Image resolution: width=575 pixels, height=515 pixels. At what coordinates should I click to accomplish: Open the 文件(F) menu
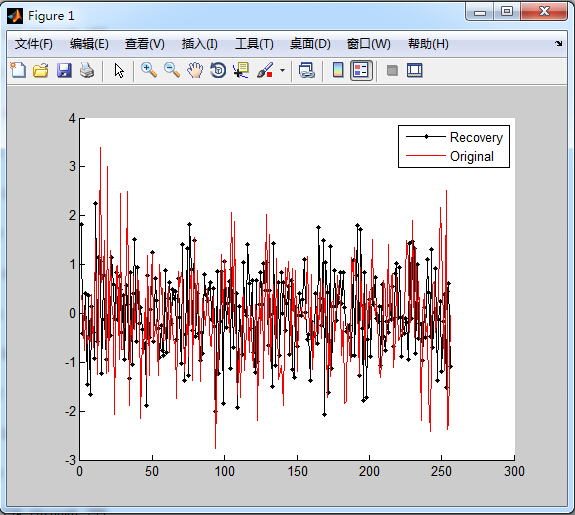[x=33, y=44]
